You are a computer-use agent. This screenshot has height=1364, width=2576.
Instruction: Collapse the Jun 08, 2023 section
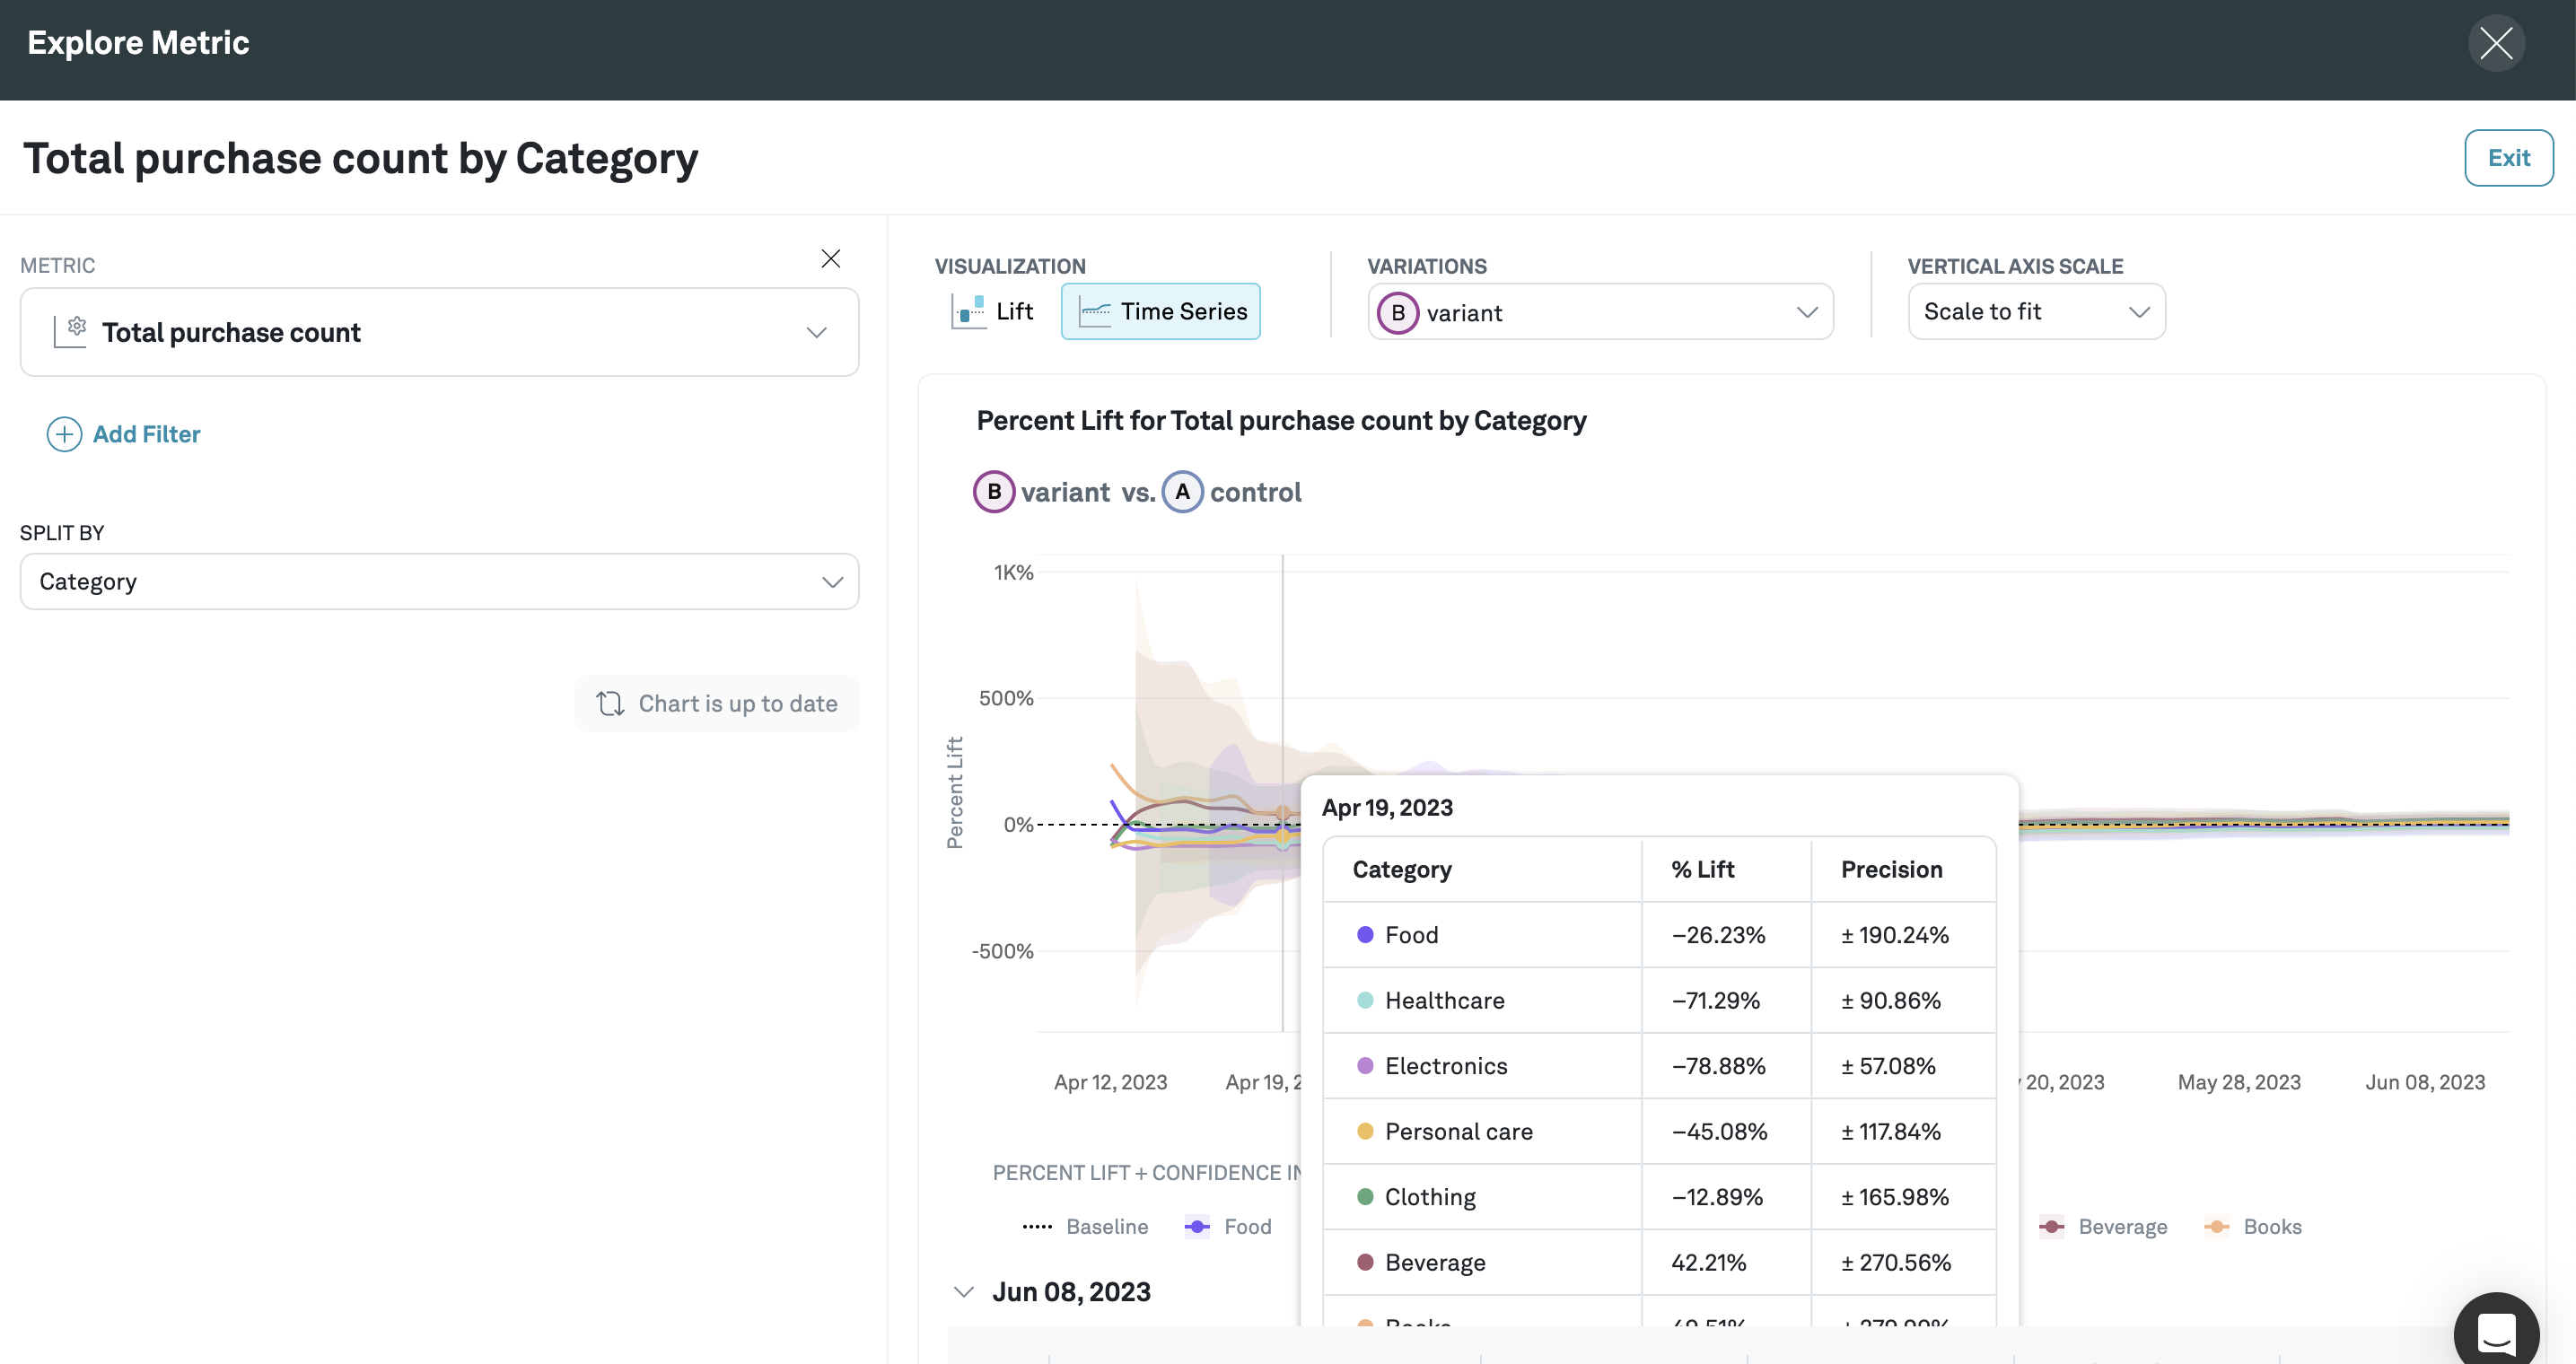964,1291
